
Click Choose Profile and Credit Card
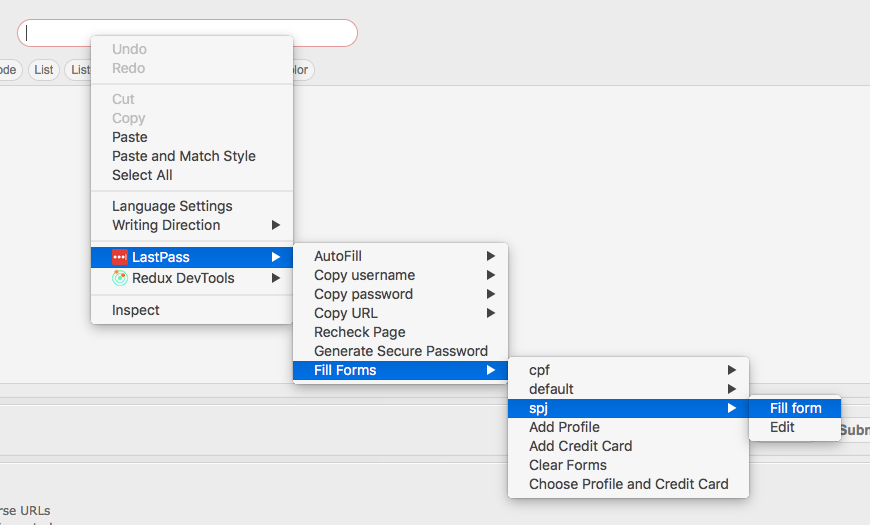(628, 484)
